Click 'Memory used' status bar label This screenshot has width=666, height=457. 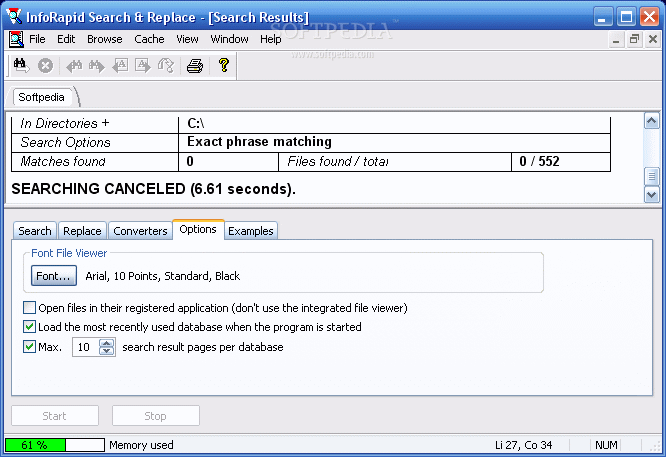[141, 445]
